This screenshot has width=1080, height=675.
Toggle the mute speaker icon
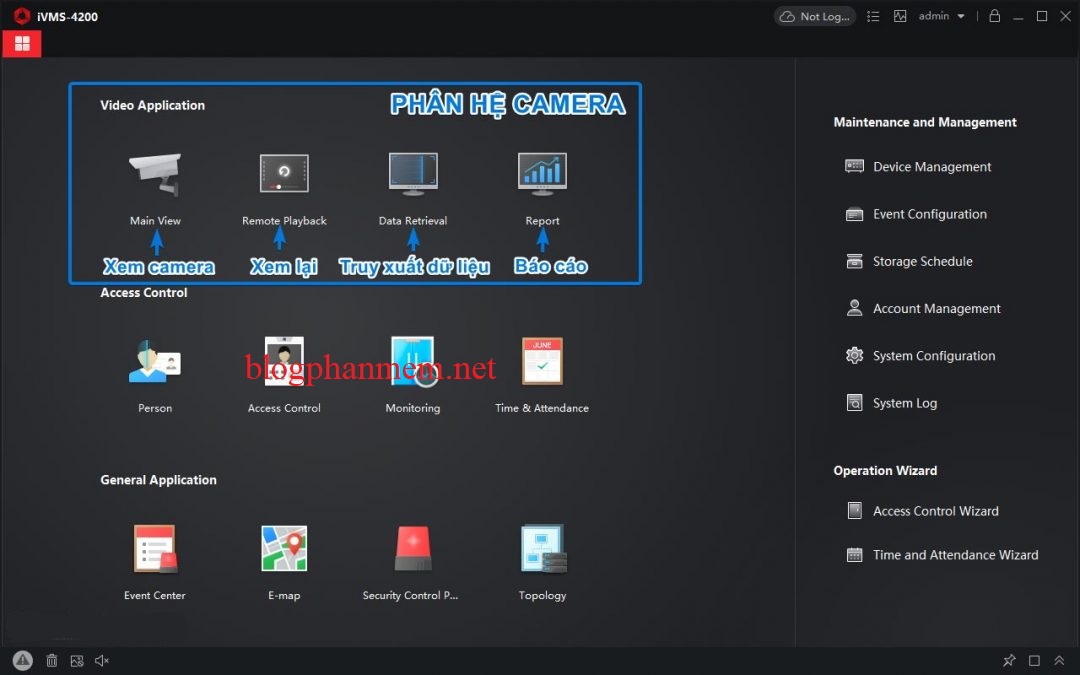(102, 661)
